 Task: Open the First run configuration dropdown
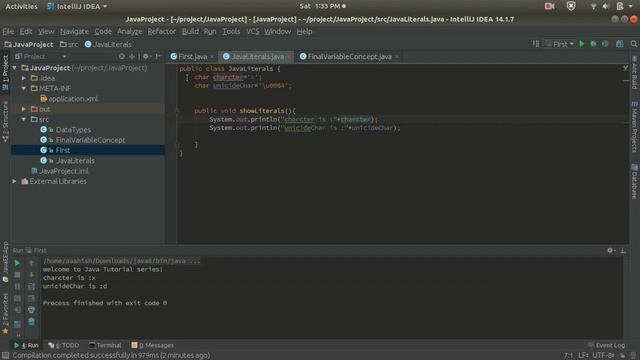coord(560,44)
